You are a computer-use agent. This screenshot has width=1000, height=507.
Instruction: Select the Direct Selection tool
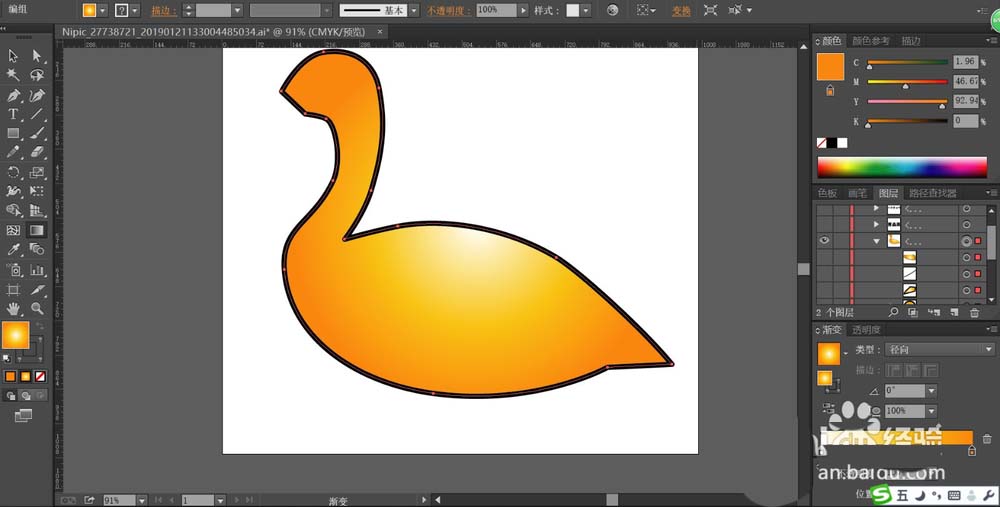pos(37,55)
